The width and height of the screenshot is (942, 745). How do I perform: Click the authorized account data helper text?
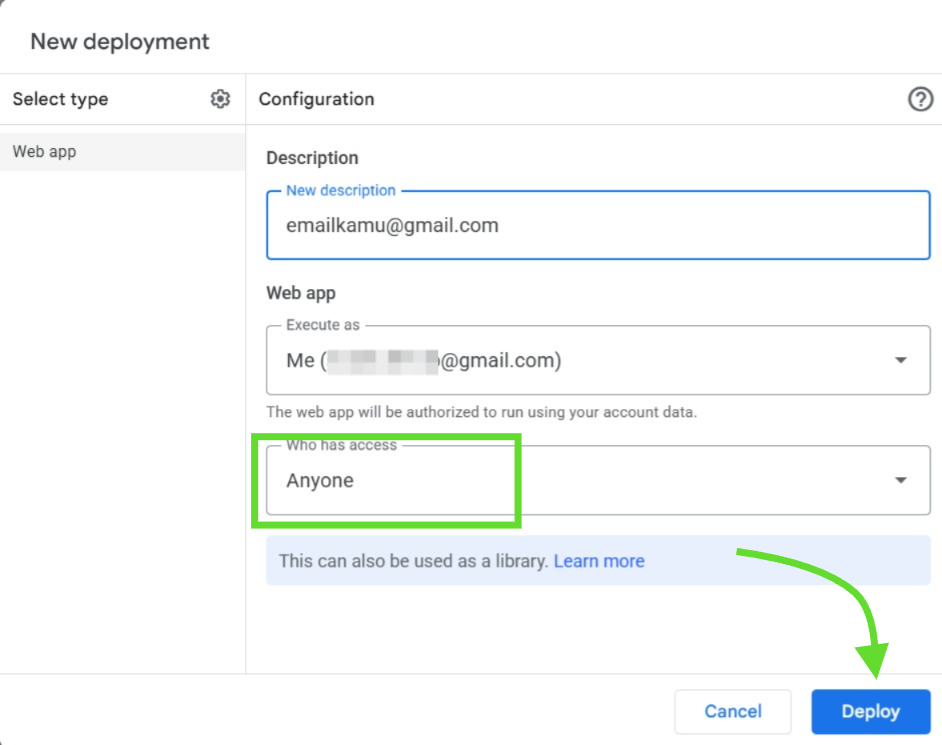coord(481,412)
